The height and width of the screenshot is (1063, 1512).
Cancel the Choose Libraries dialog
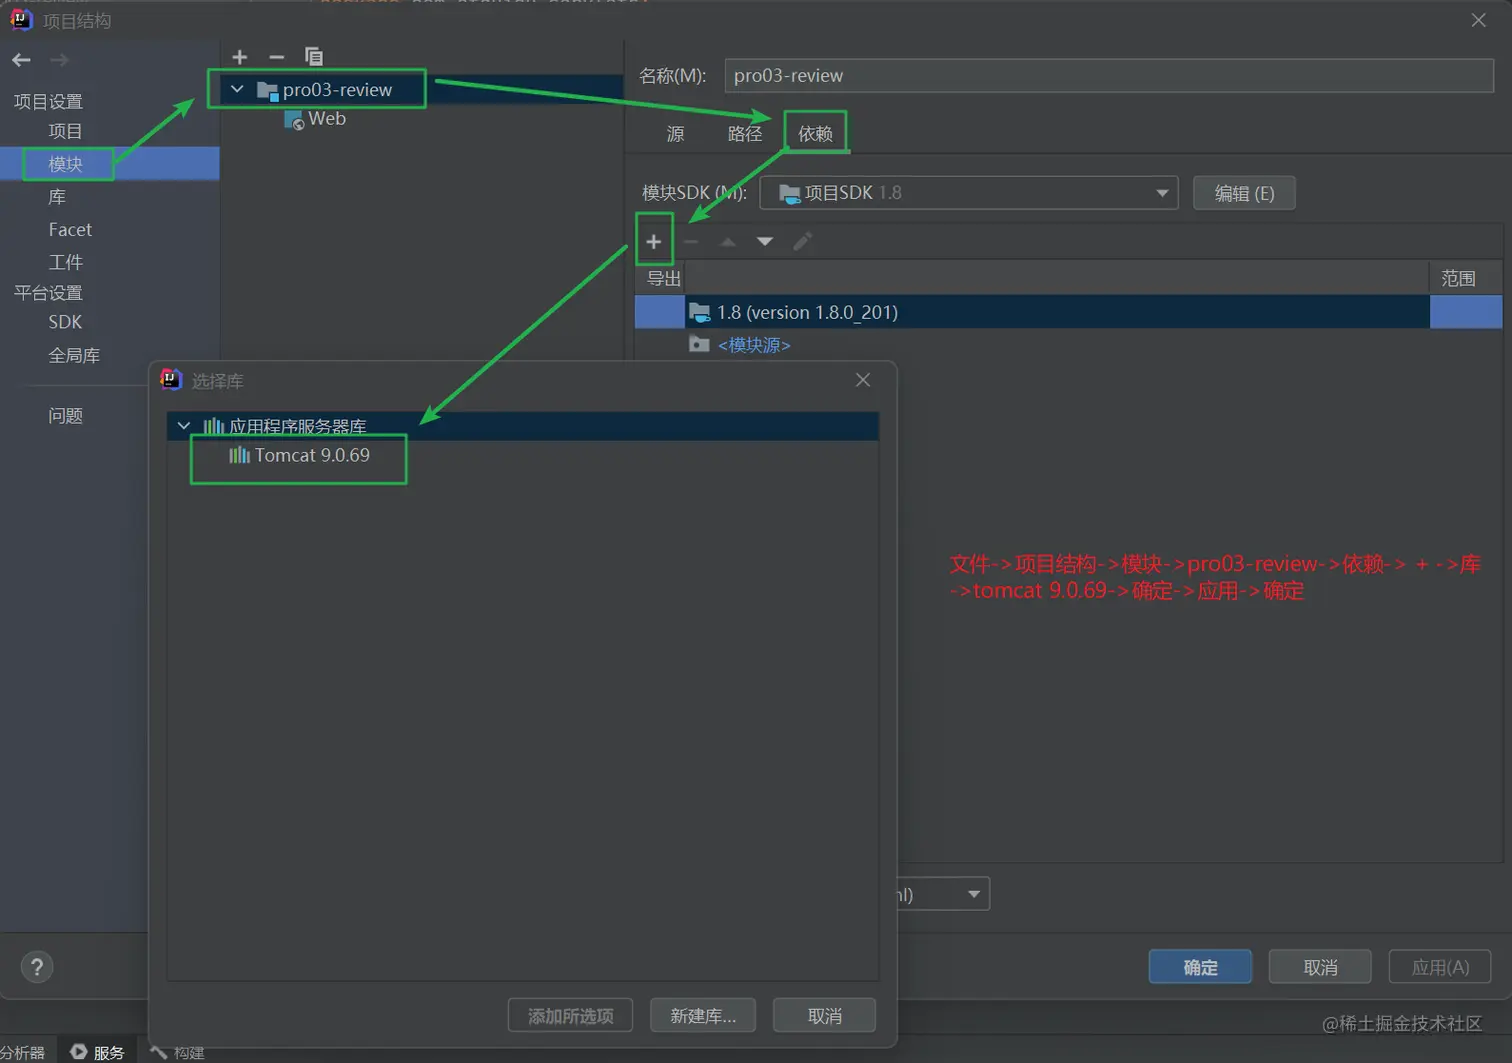pos(825,1016)
